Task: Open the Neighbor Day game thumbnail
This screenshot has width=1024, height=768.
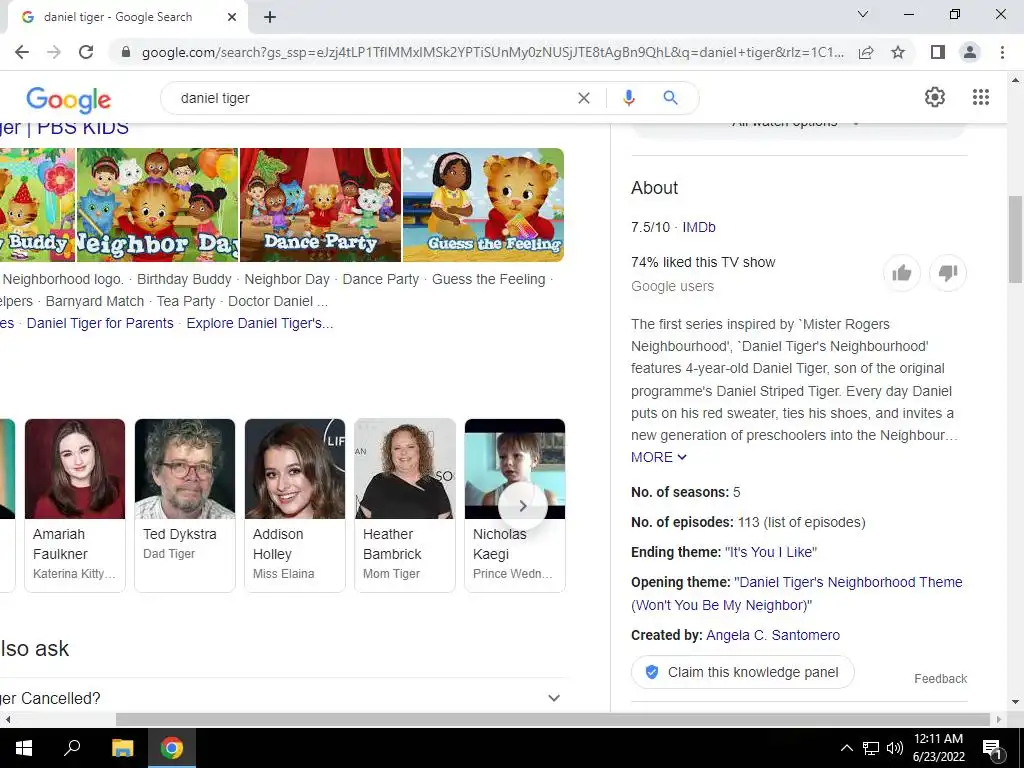Action: (x=157, y=205)
